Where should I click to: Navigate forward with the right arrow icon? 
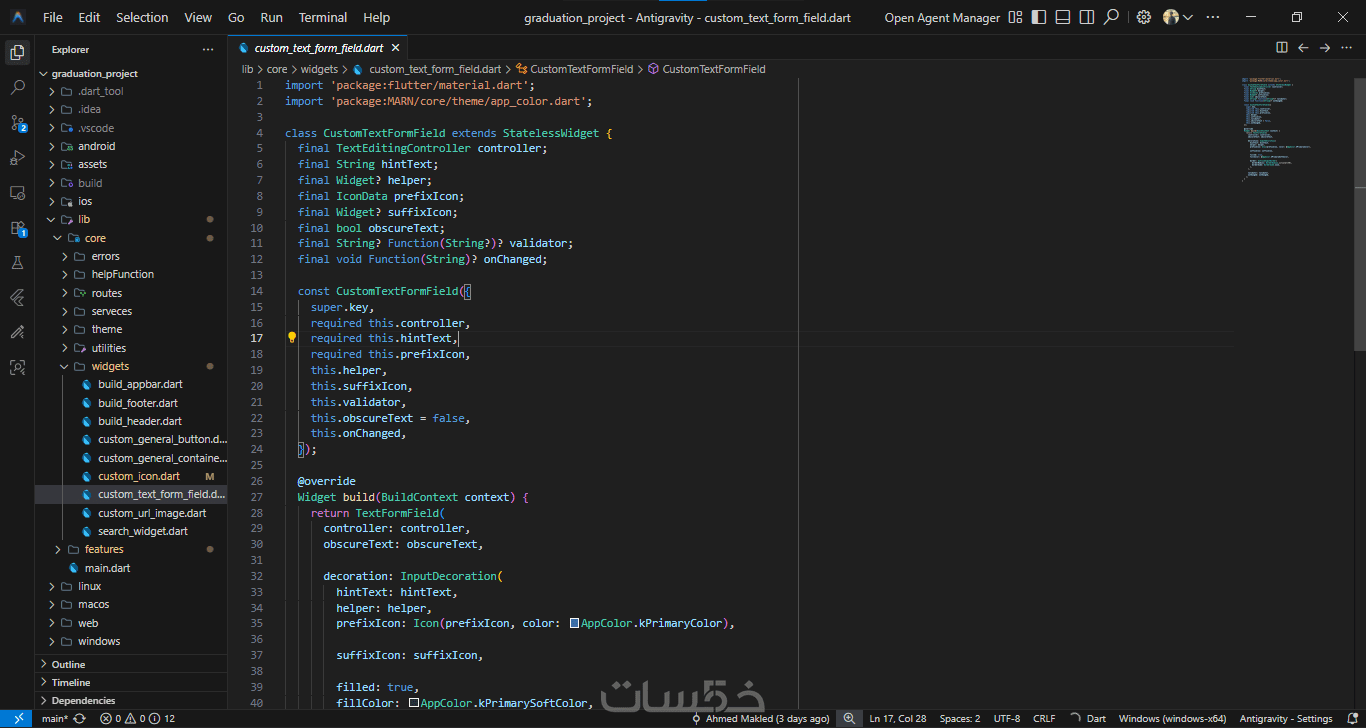pos(1324,47)
